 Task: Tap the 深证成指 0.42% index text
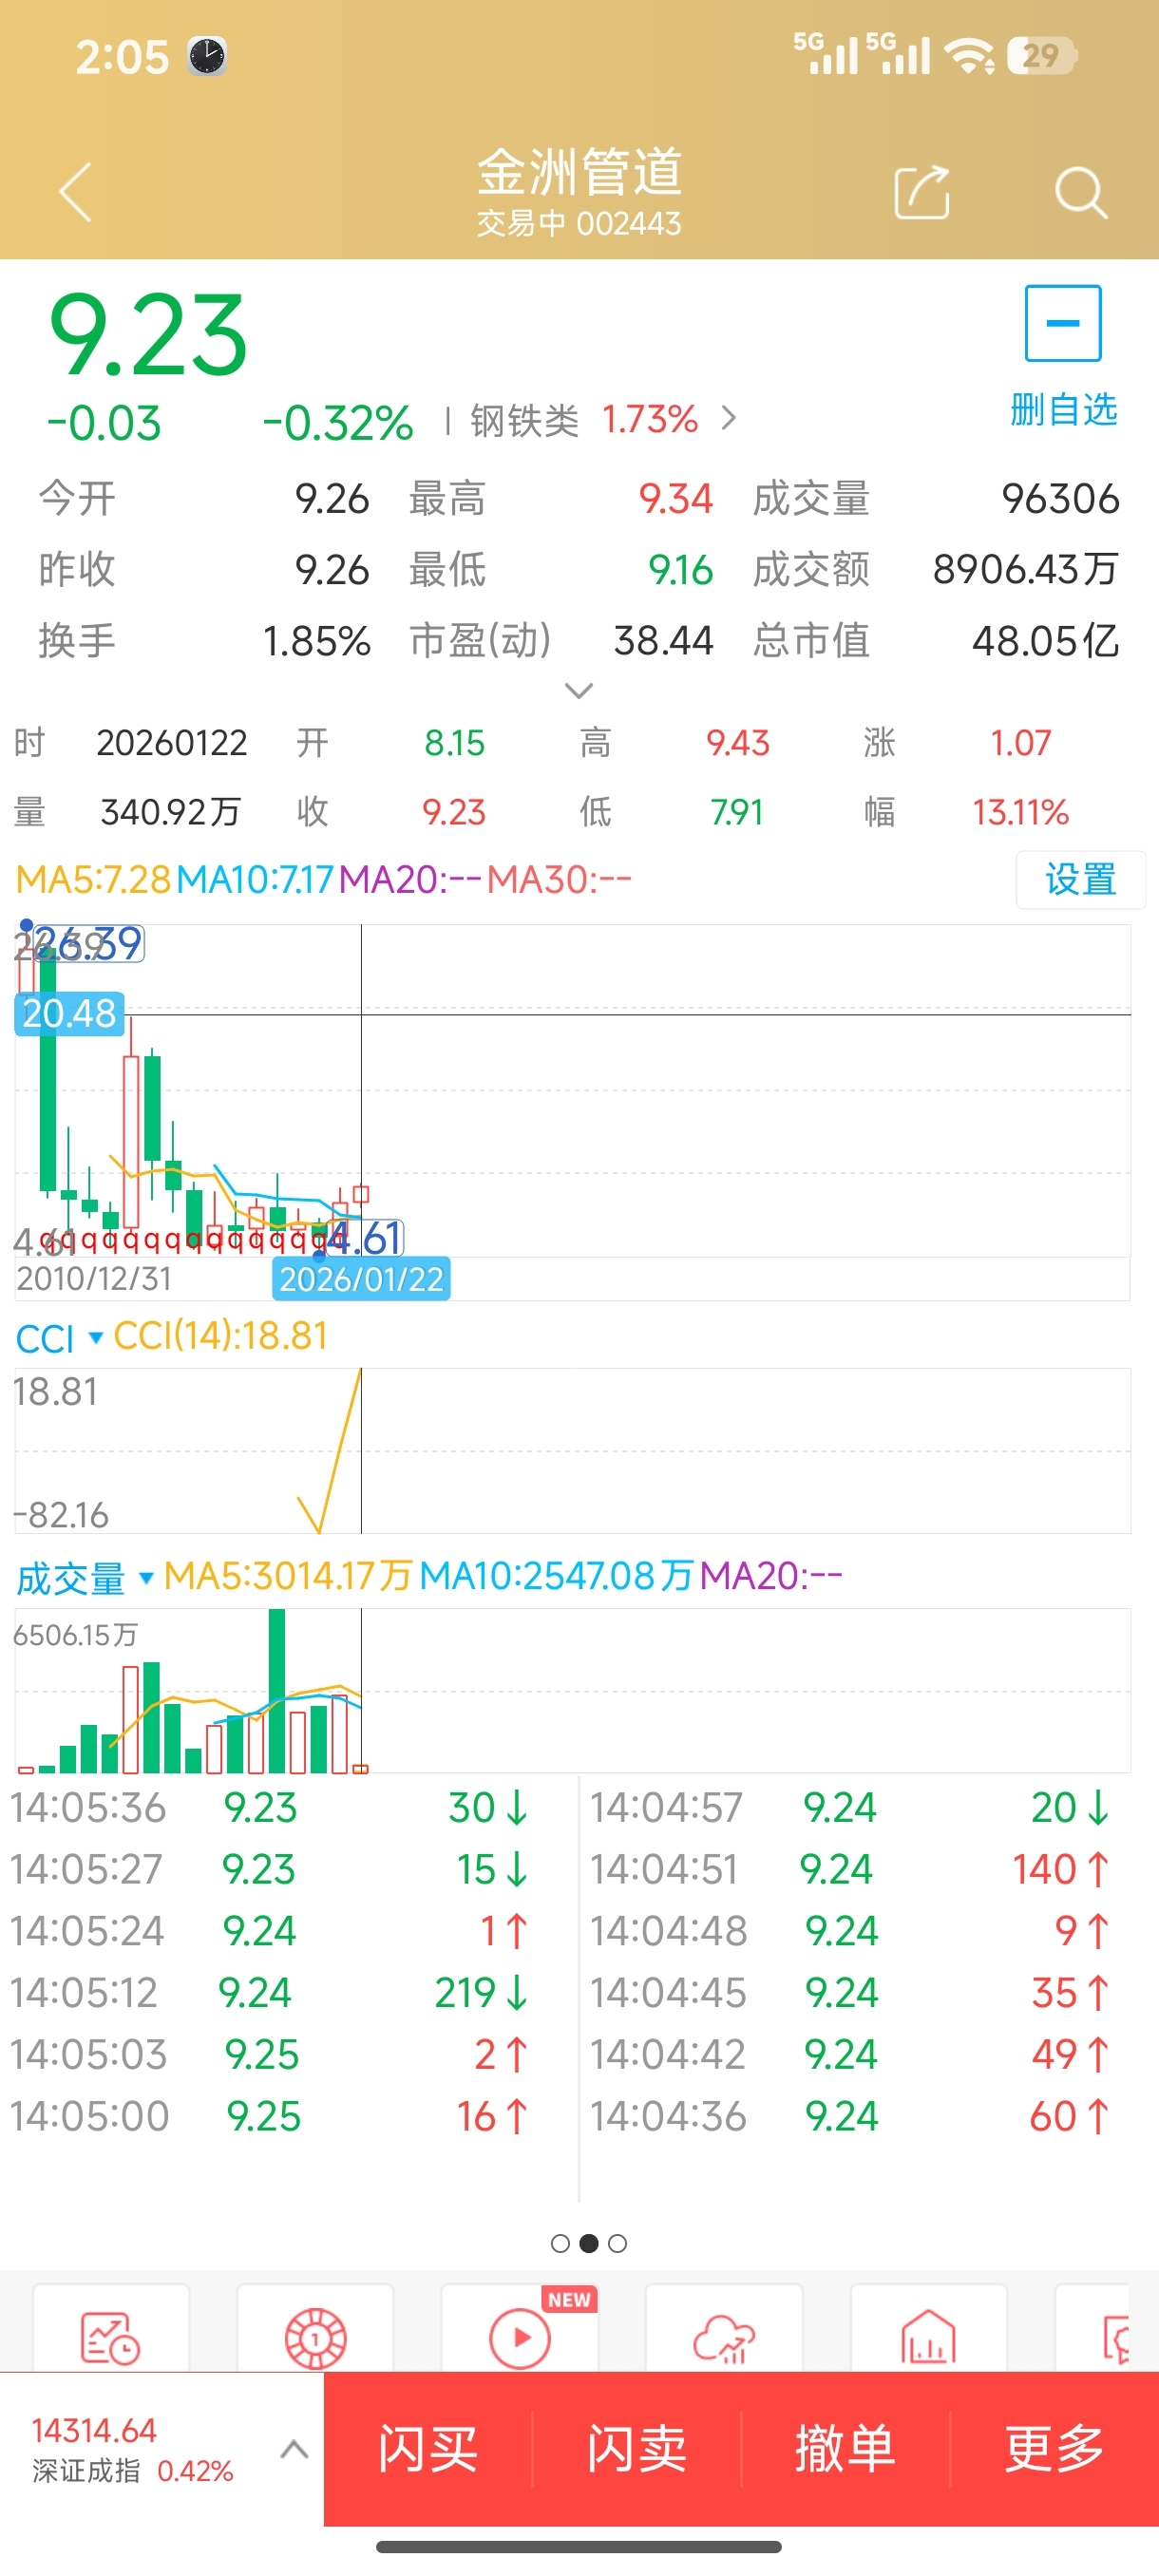[x=132, y=2471]
